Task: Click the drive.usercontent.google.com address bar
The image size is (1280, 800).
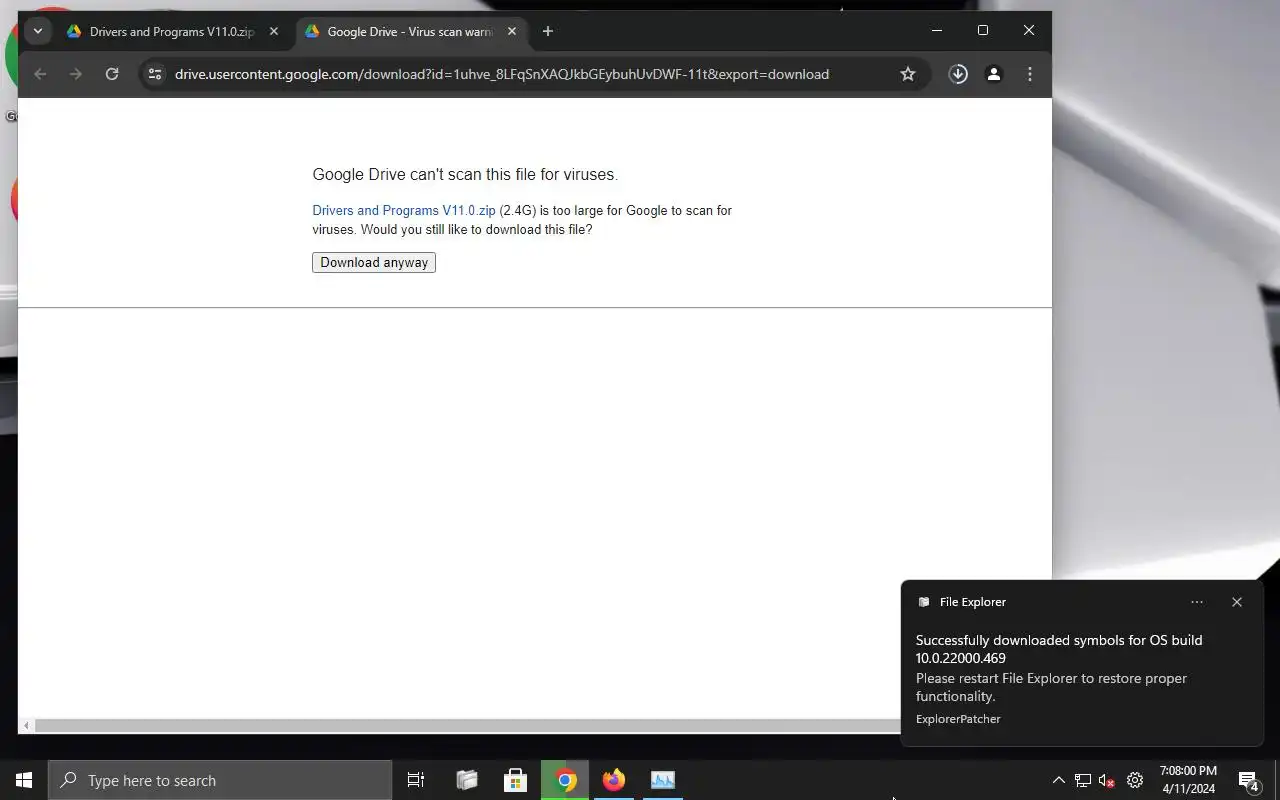Action: coord(501,74)
